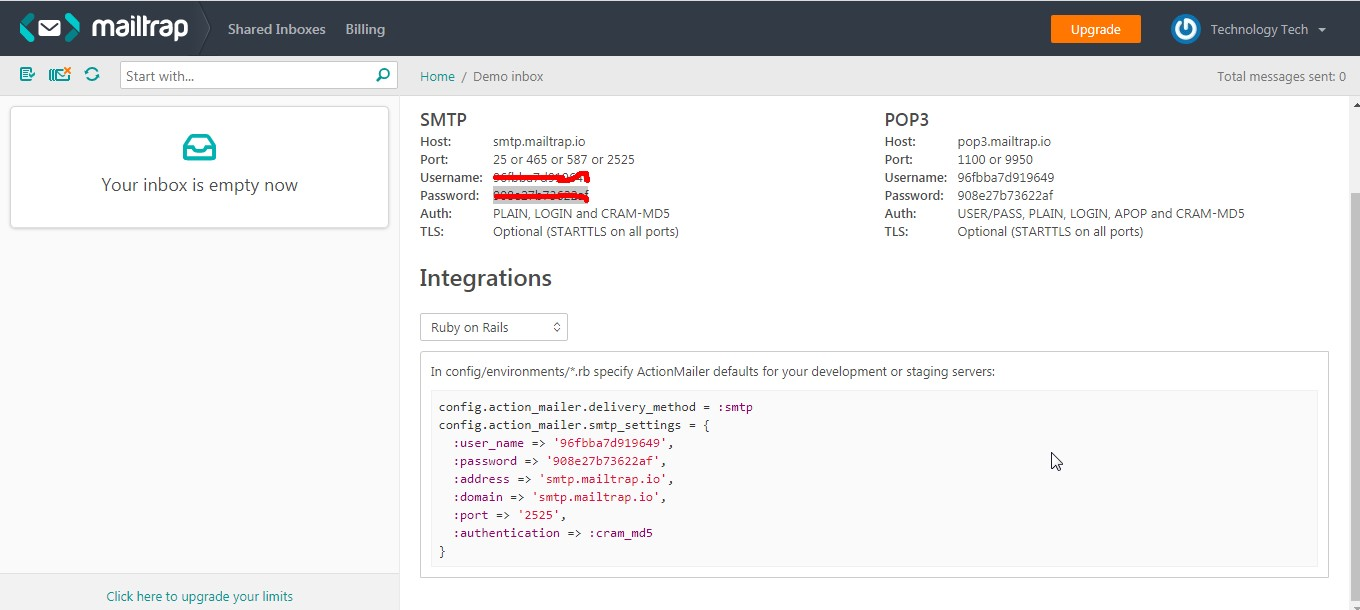Image resolution: width=1360 pixels, height=610 pixels.
Task: Click the delivery_method = :smtp code line
Action: pyautogui.click(x=596, y=407)
